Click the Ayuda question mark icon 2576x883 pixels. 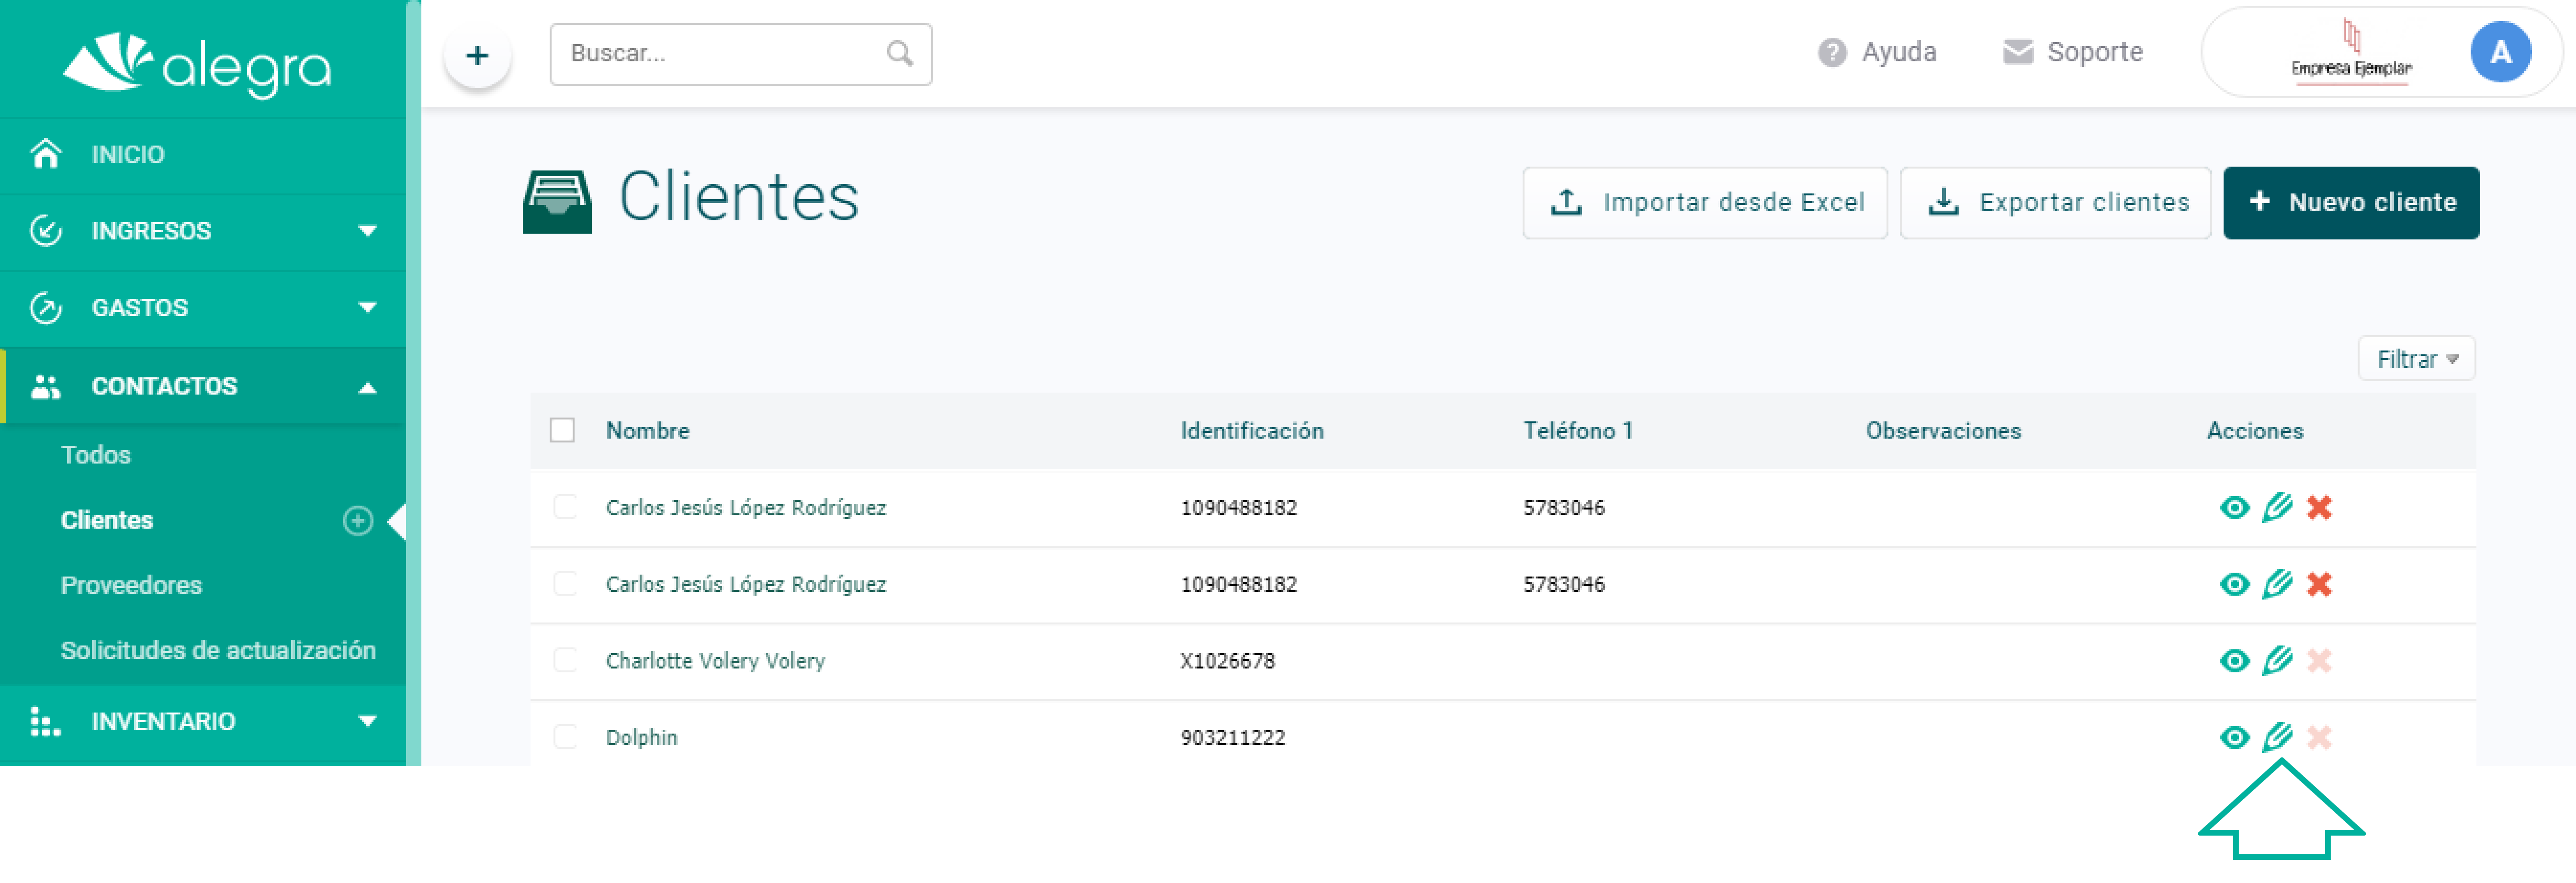coord(1832,52)
